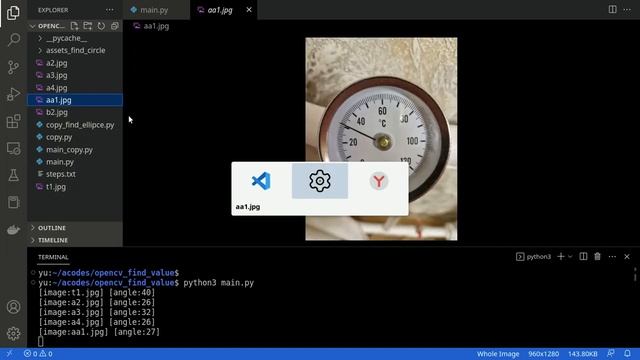Expand the __pycache__ folder

click(75, 38)
